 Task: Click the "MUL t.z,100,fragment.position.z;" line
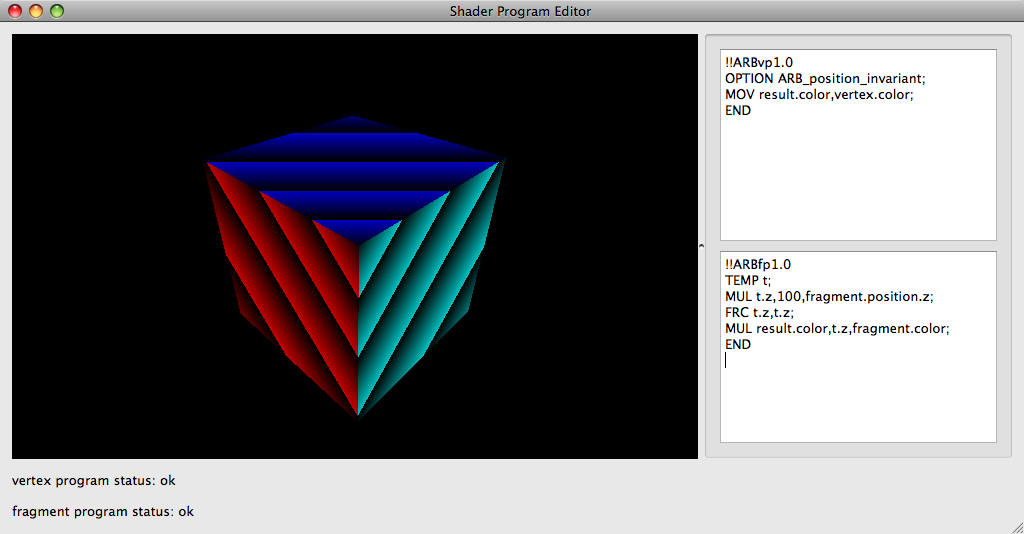click(828, 297)
